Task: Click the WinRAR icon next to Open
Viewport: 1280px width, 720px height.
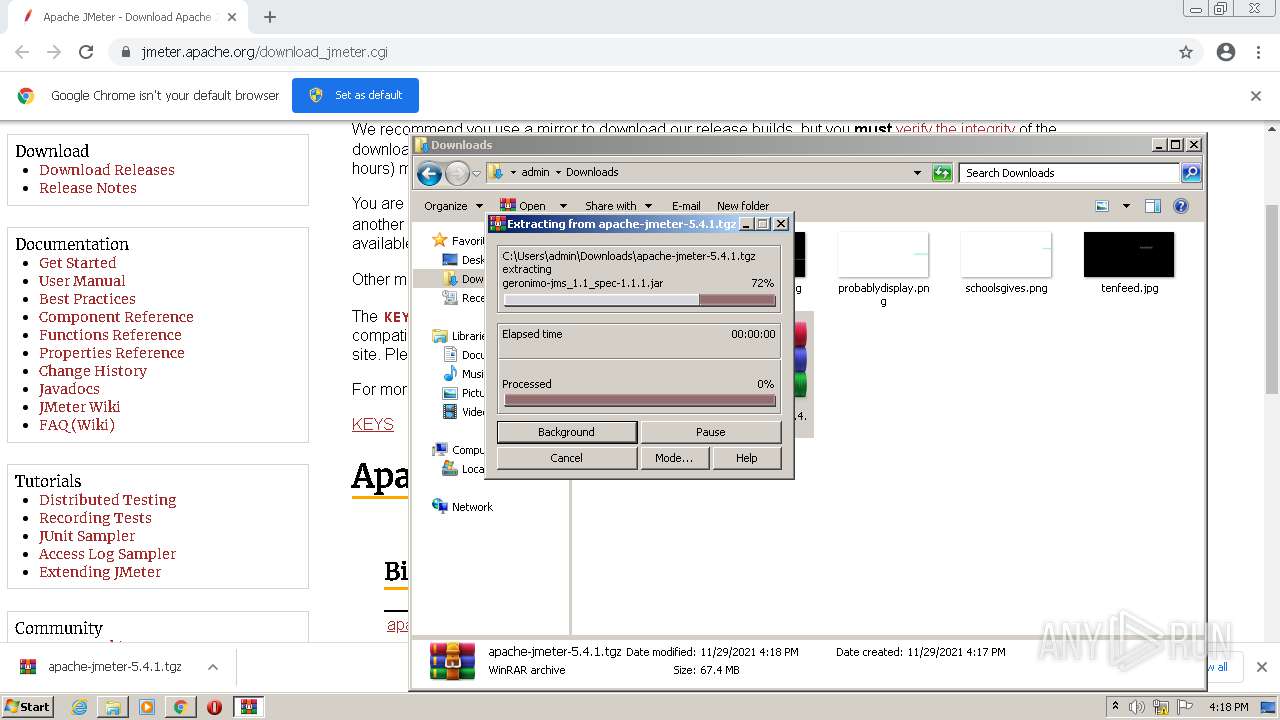Action: tap(508, 206)
